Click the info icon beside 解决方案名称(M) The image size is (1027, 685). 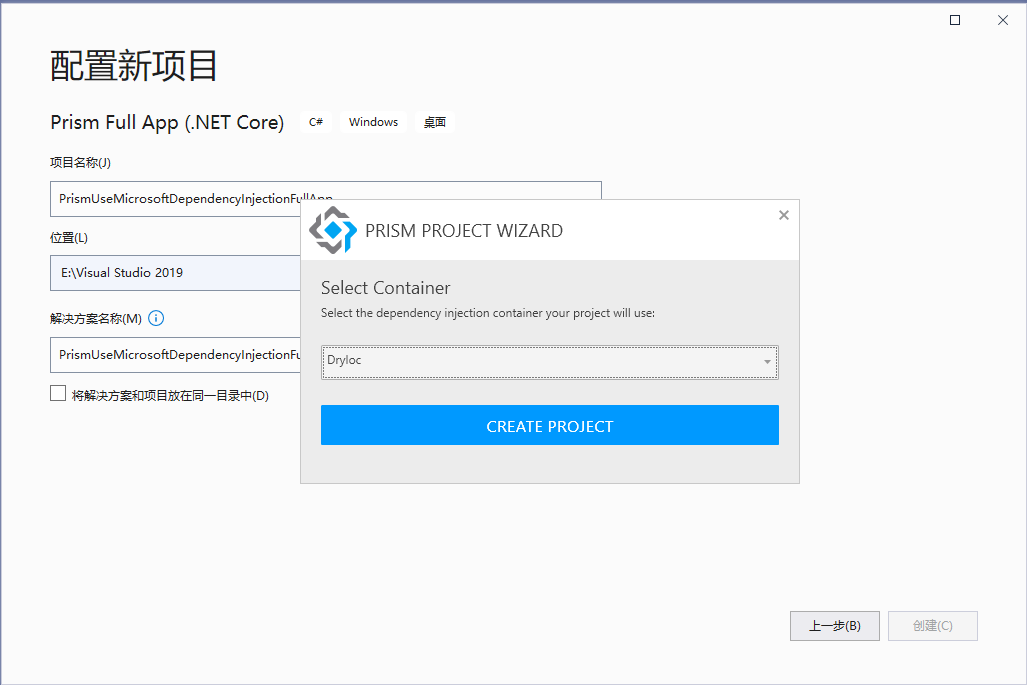click(156, 318)
